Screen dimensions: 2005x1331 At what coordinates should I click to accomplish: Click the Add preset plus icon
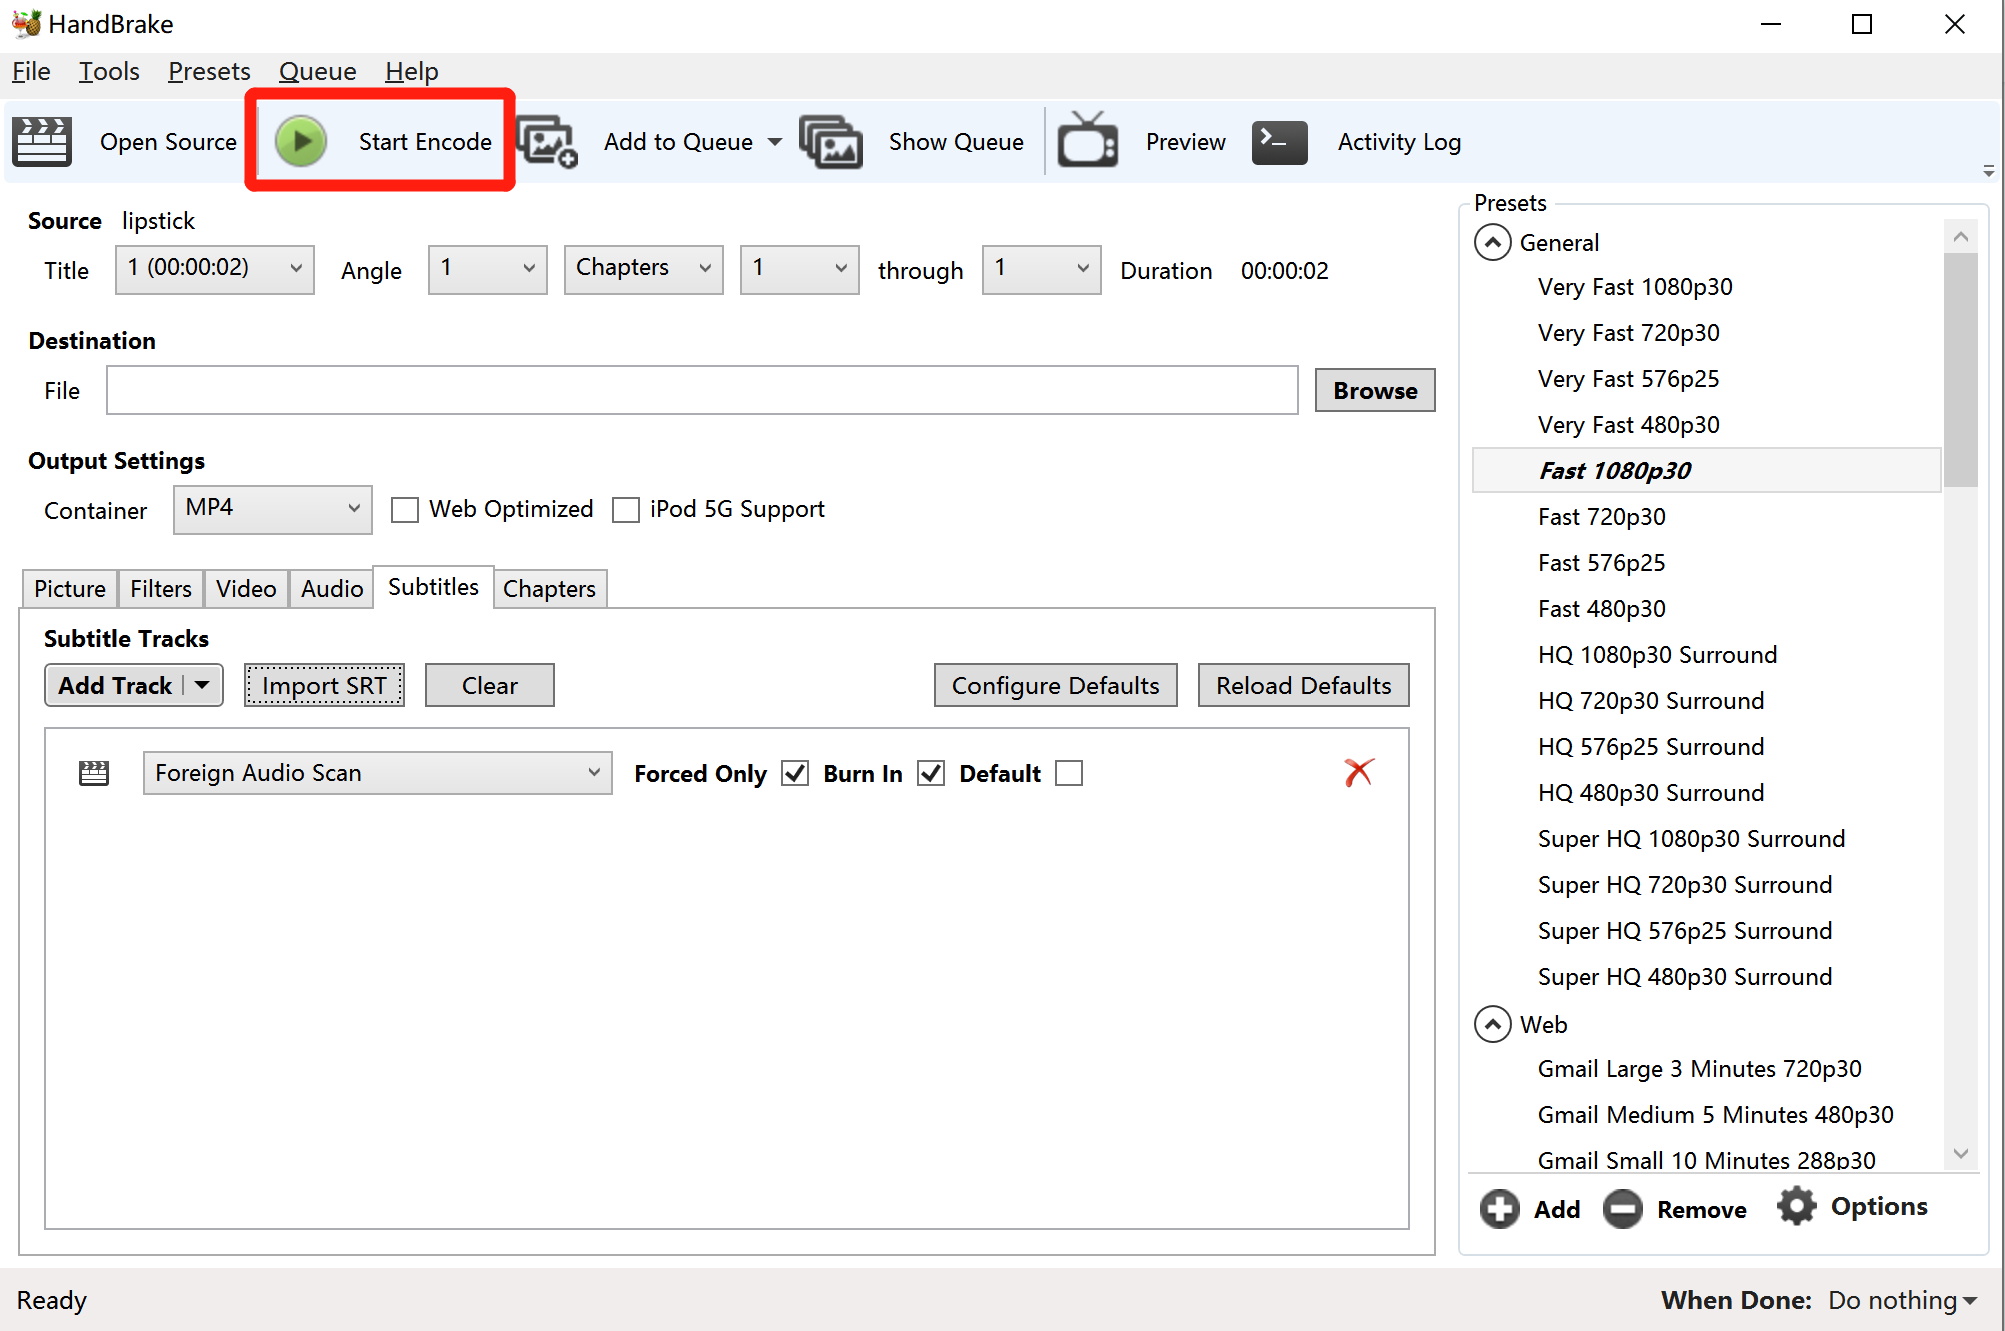[1499, 1209]
